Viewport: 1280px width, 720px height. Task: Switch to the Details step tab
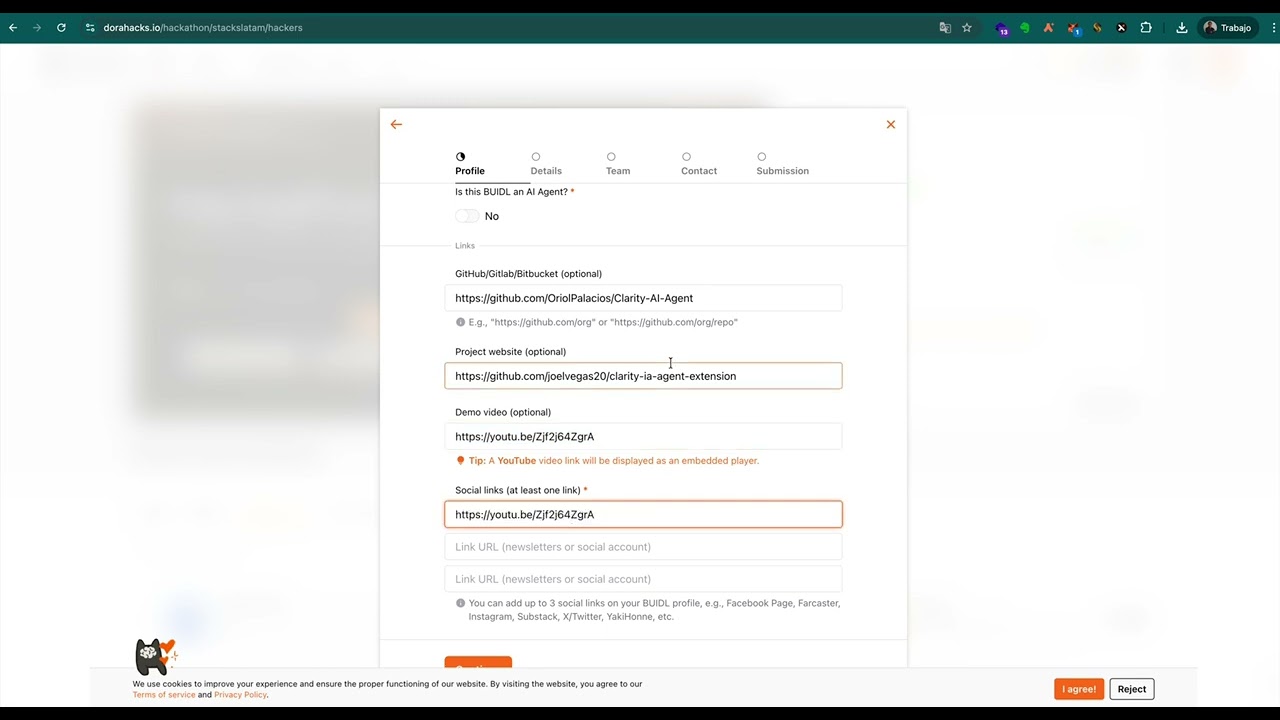pyautogui.click(x=546, y=164)
